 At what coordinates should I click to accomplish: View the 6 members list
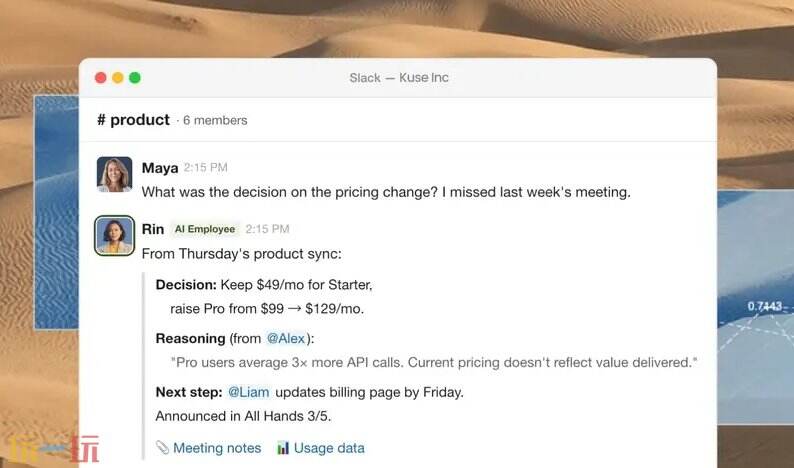(214, 121)
